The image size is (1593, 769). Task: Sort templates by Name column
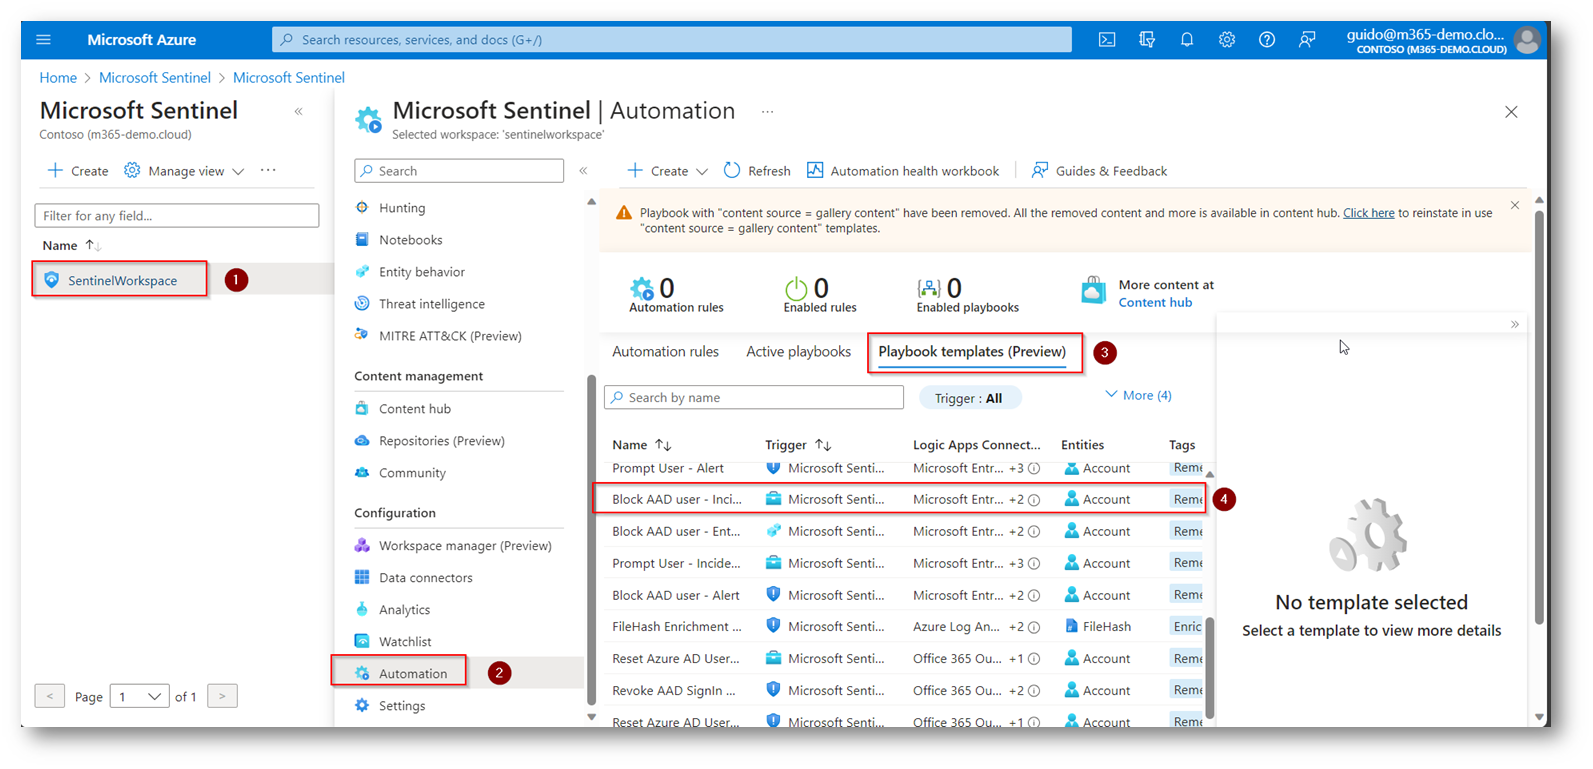[x=642, y=445]
